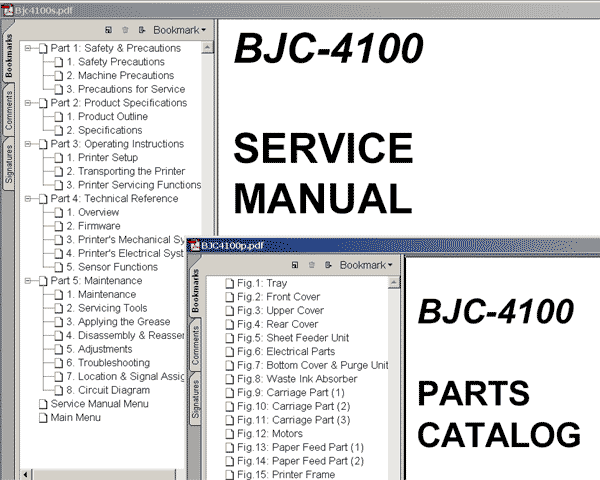Open bookmark 'Fig.9: Carriage Part (1)'

[291, 392]
